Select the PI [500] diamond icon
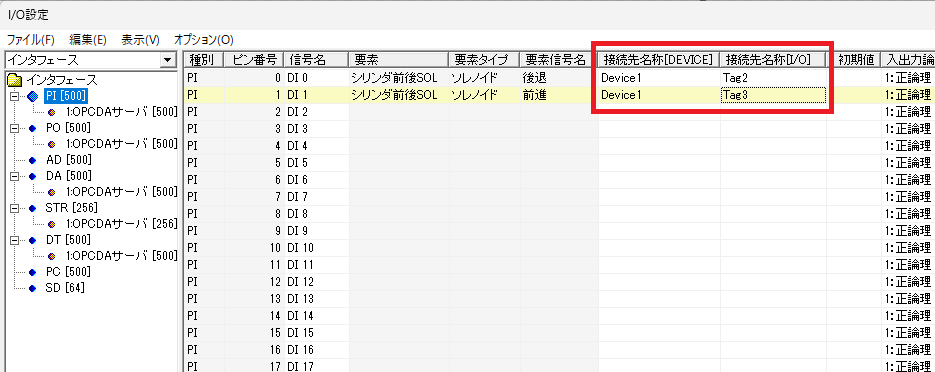935x372 pixels. coord(33,96)
